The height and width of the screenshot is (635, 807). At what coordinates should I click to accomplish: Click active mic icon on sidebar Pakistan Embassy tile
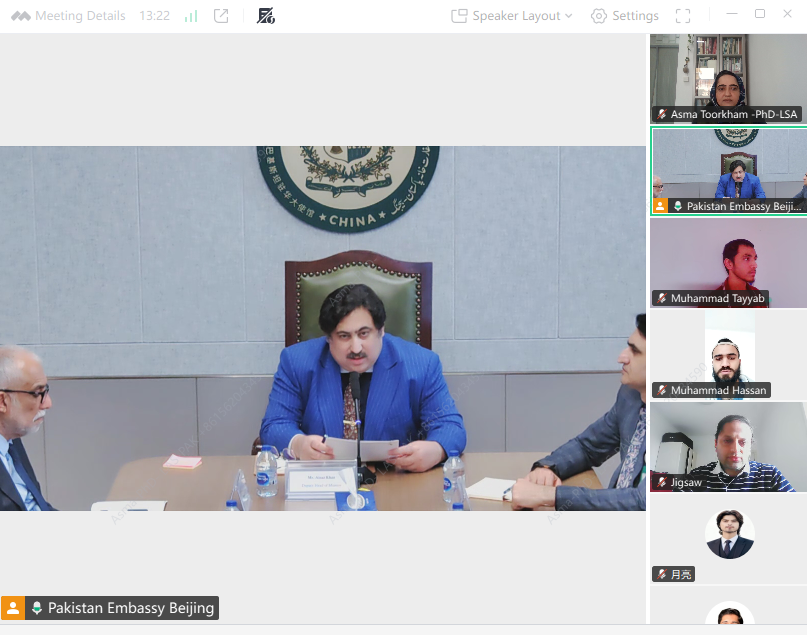(x=678, y=206)
